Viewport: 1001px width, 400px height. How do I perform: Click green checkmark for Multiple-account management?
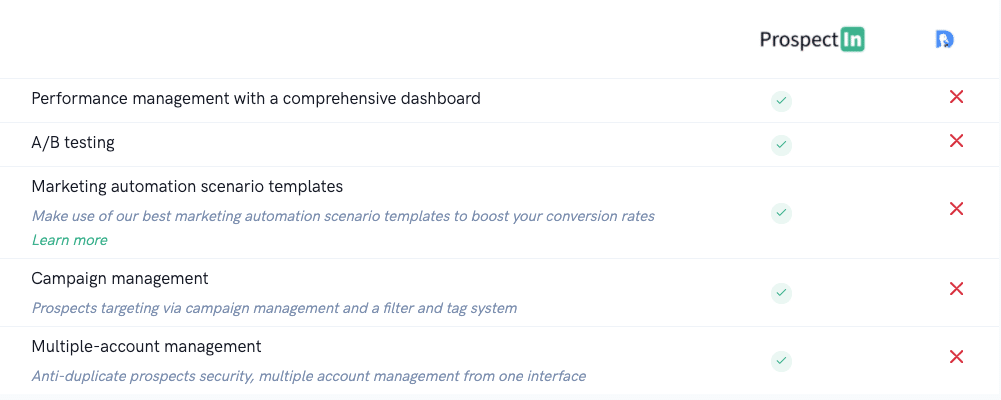coord(781,361)
